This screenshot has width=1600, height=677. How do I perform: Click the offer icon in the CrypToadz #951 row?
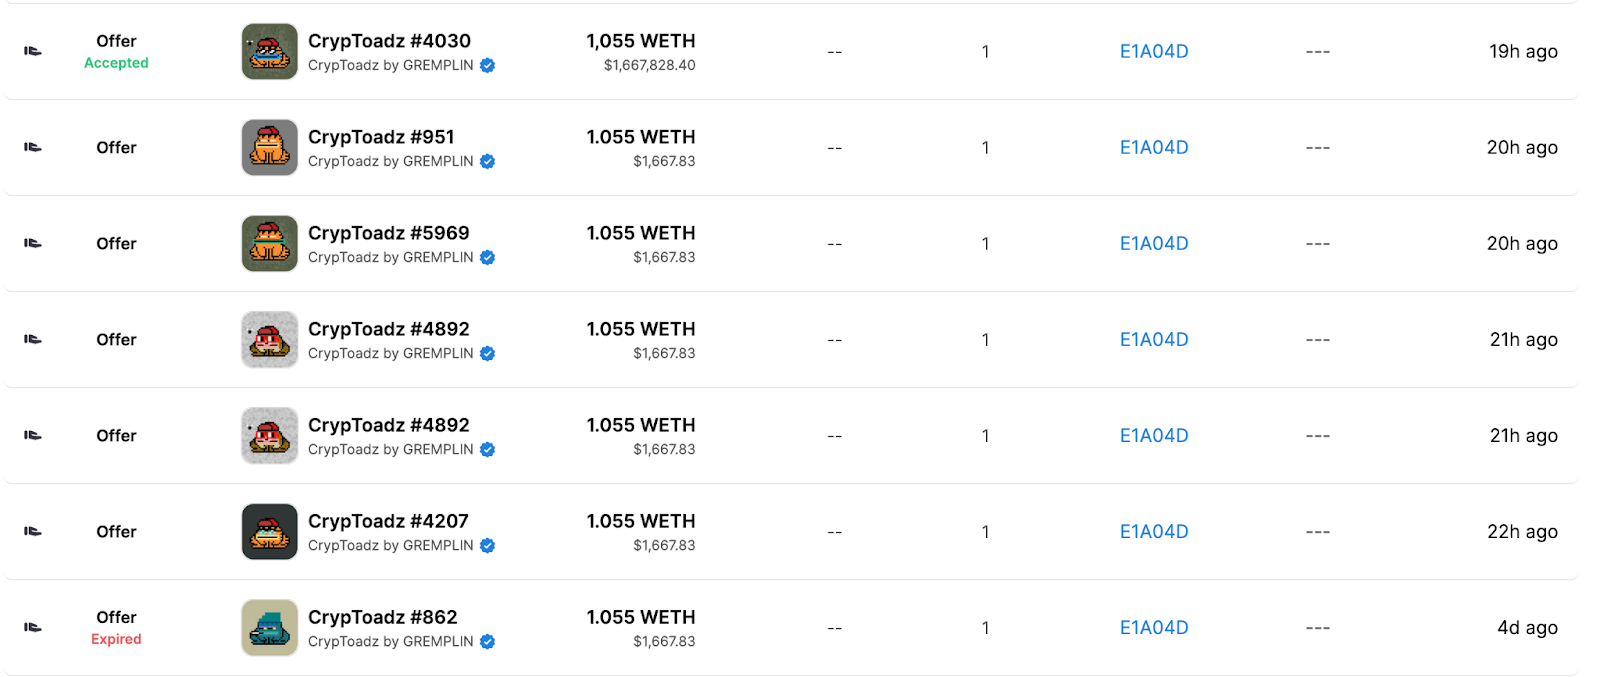(x=33, y=147)
